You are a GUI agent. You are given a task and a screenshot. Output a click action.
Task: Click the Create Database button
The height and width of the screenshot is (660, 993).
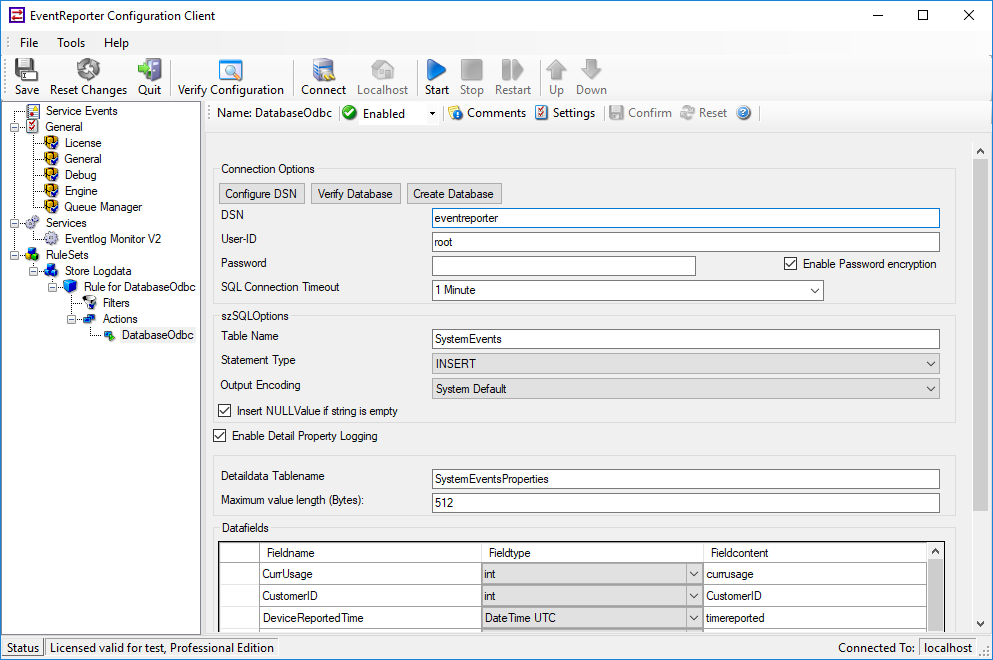click(453, 194)
